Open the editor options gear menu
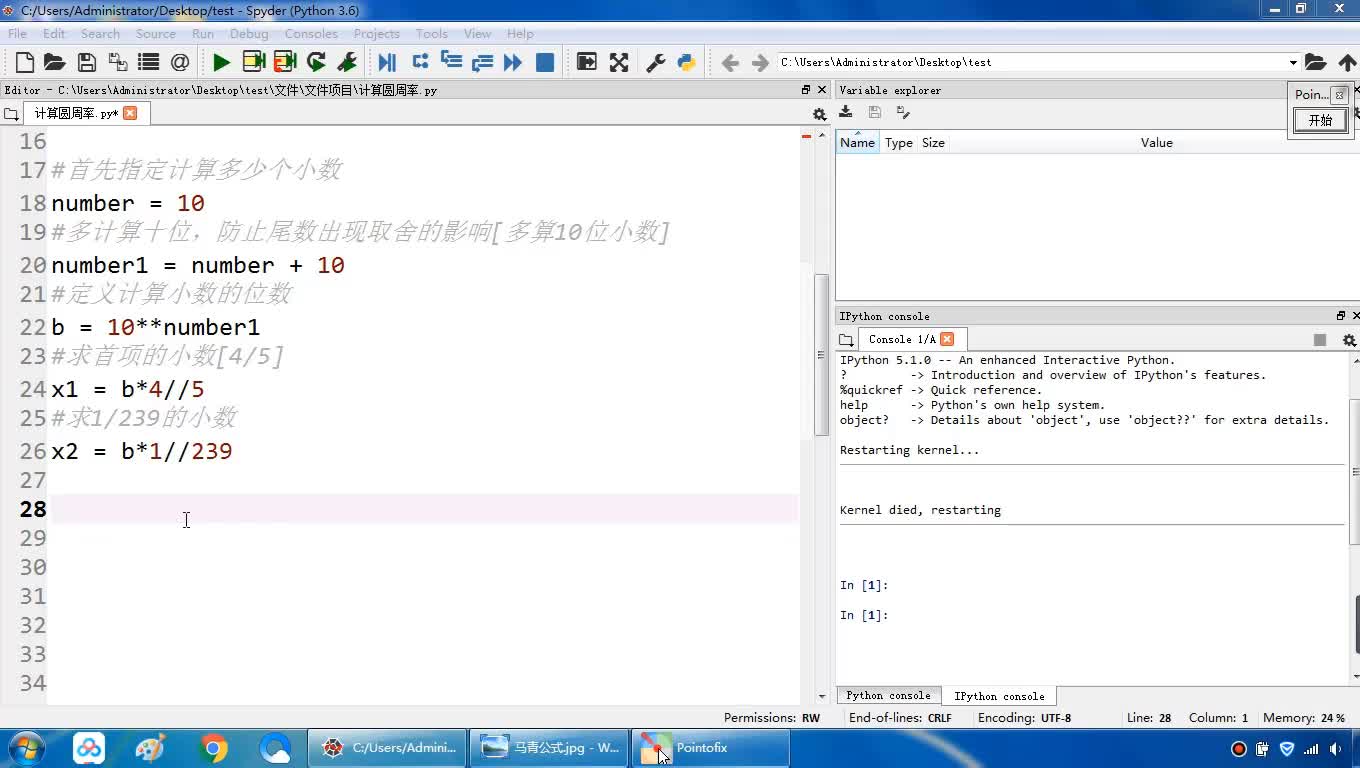 coord(819,114)
